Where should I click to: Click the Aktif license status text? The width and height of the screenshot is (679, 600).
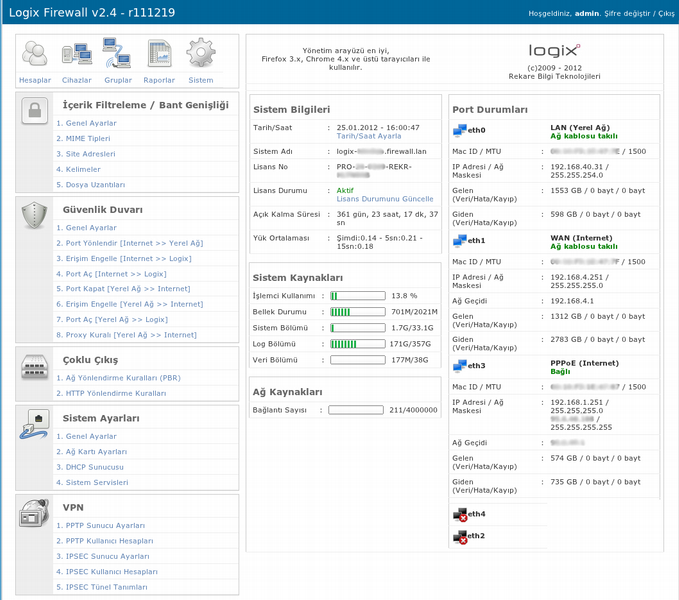point(345,190)
